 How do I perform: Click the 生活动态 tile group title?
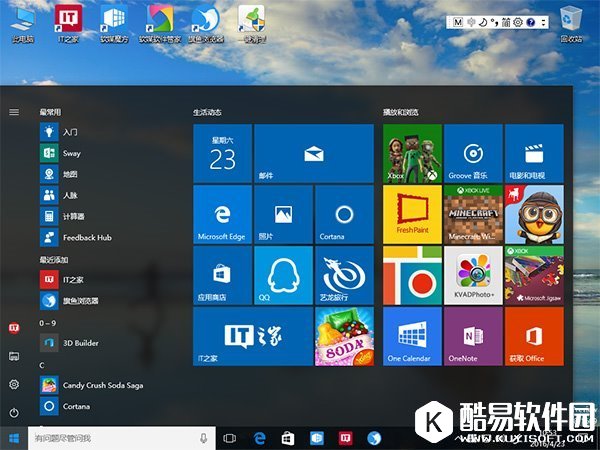[x=207, y=112]
